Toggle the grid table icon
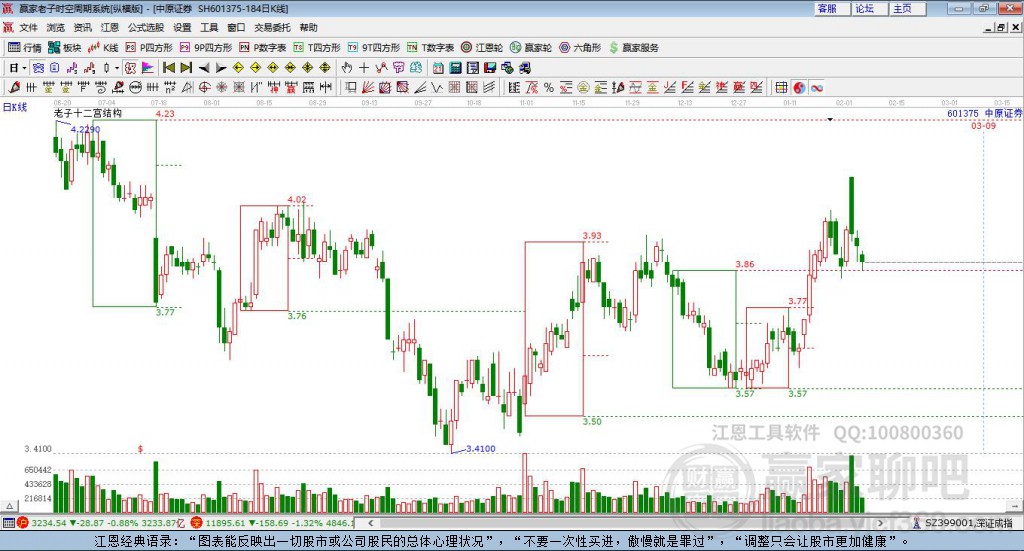 point(781,87)
